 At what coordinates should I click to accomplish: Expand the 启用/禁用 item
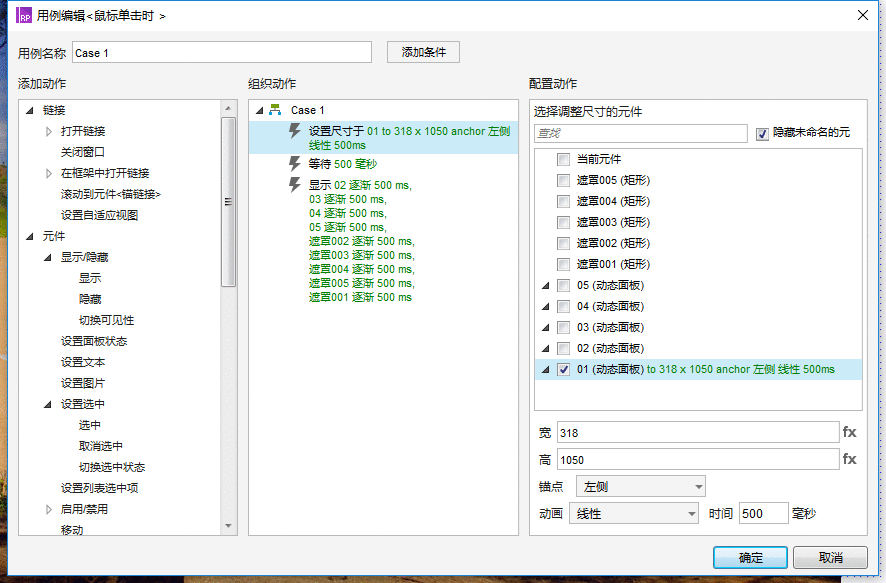[x=49, y=509]
